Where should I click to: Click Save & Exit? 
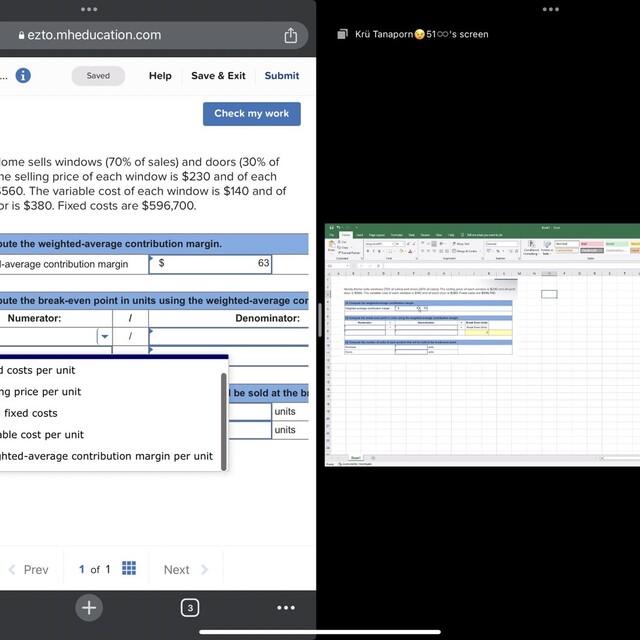218,76
